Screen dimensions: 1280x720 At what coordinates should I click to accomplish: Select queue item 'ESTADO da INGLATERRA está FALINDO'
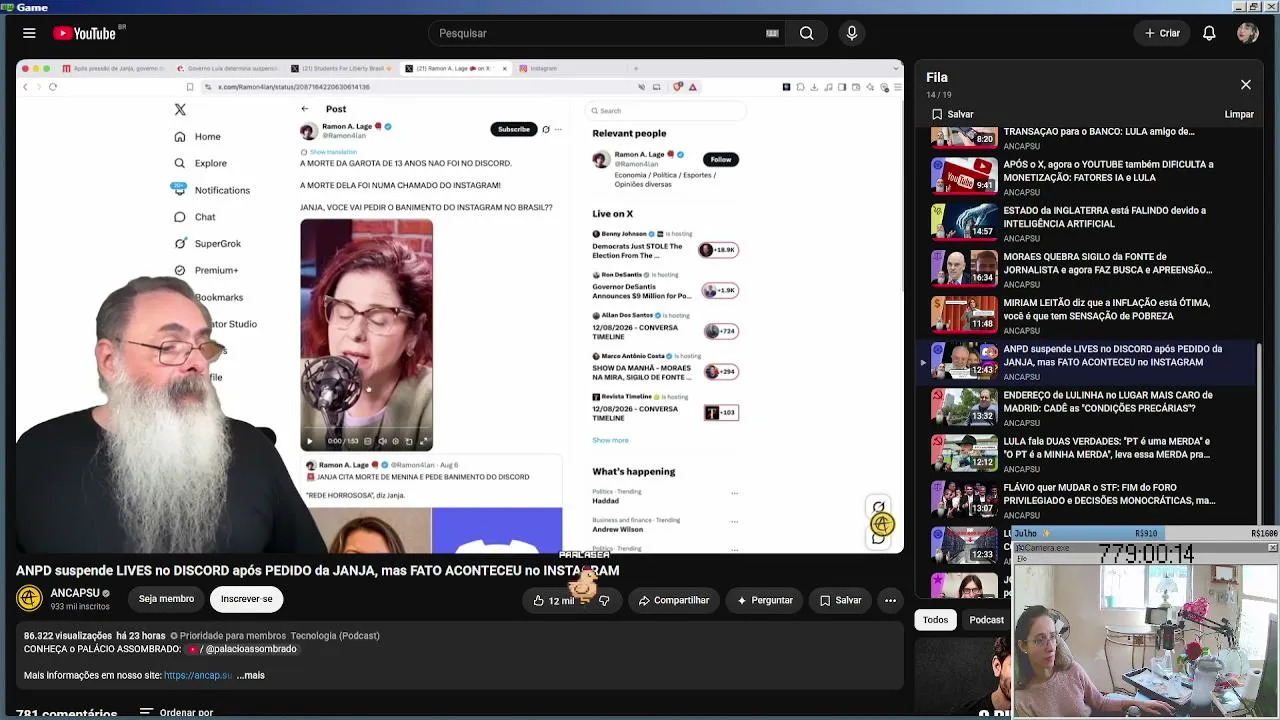[1090, 222]
